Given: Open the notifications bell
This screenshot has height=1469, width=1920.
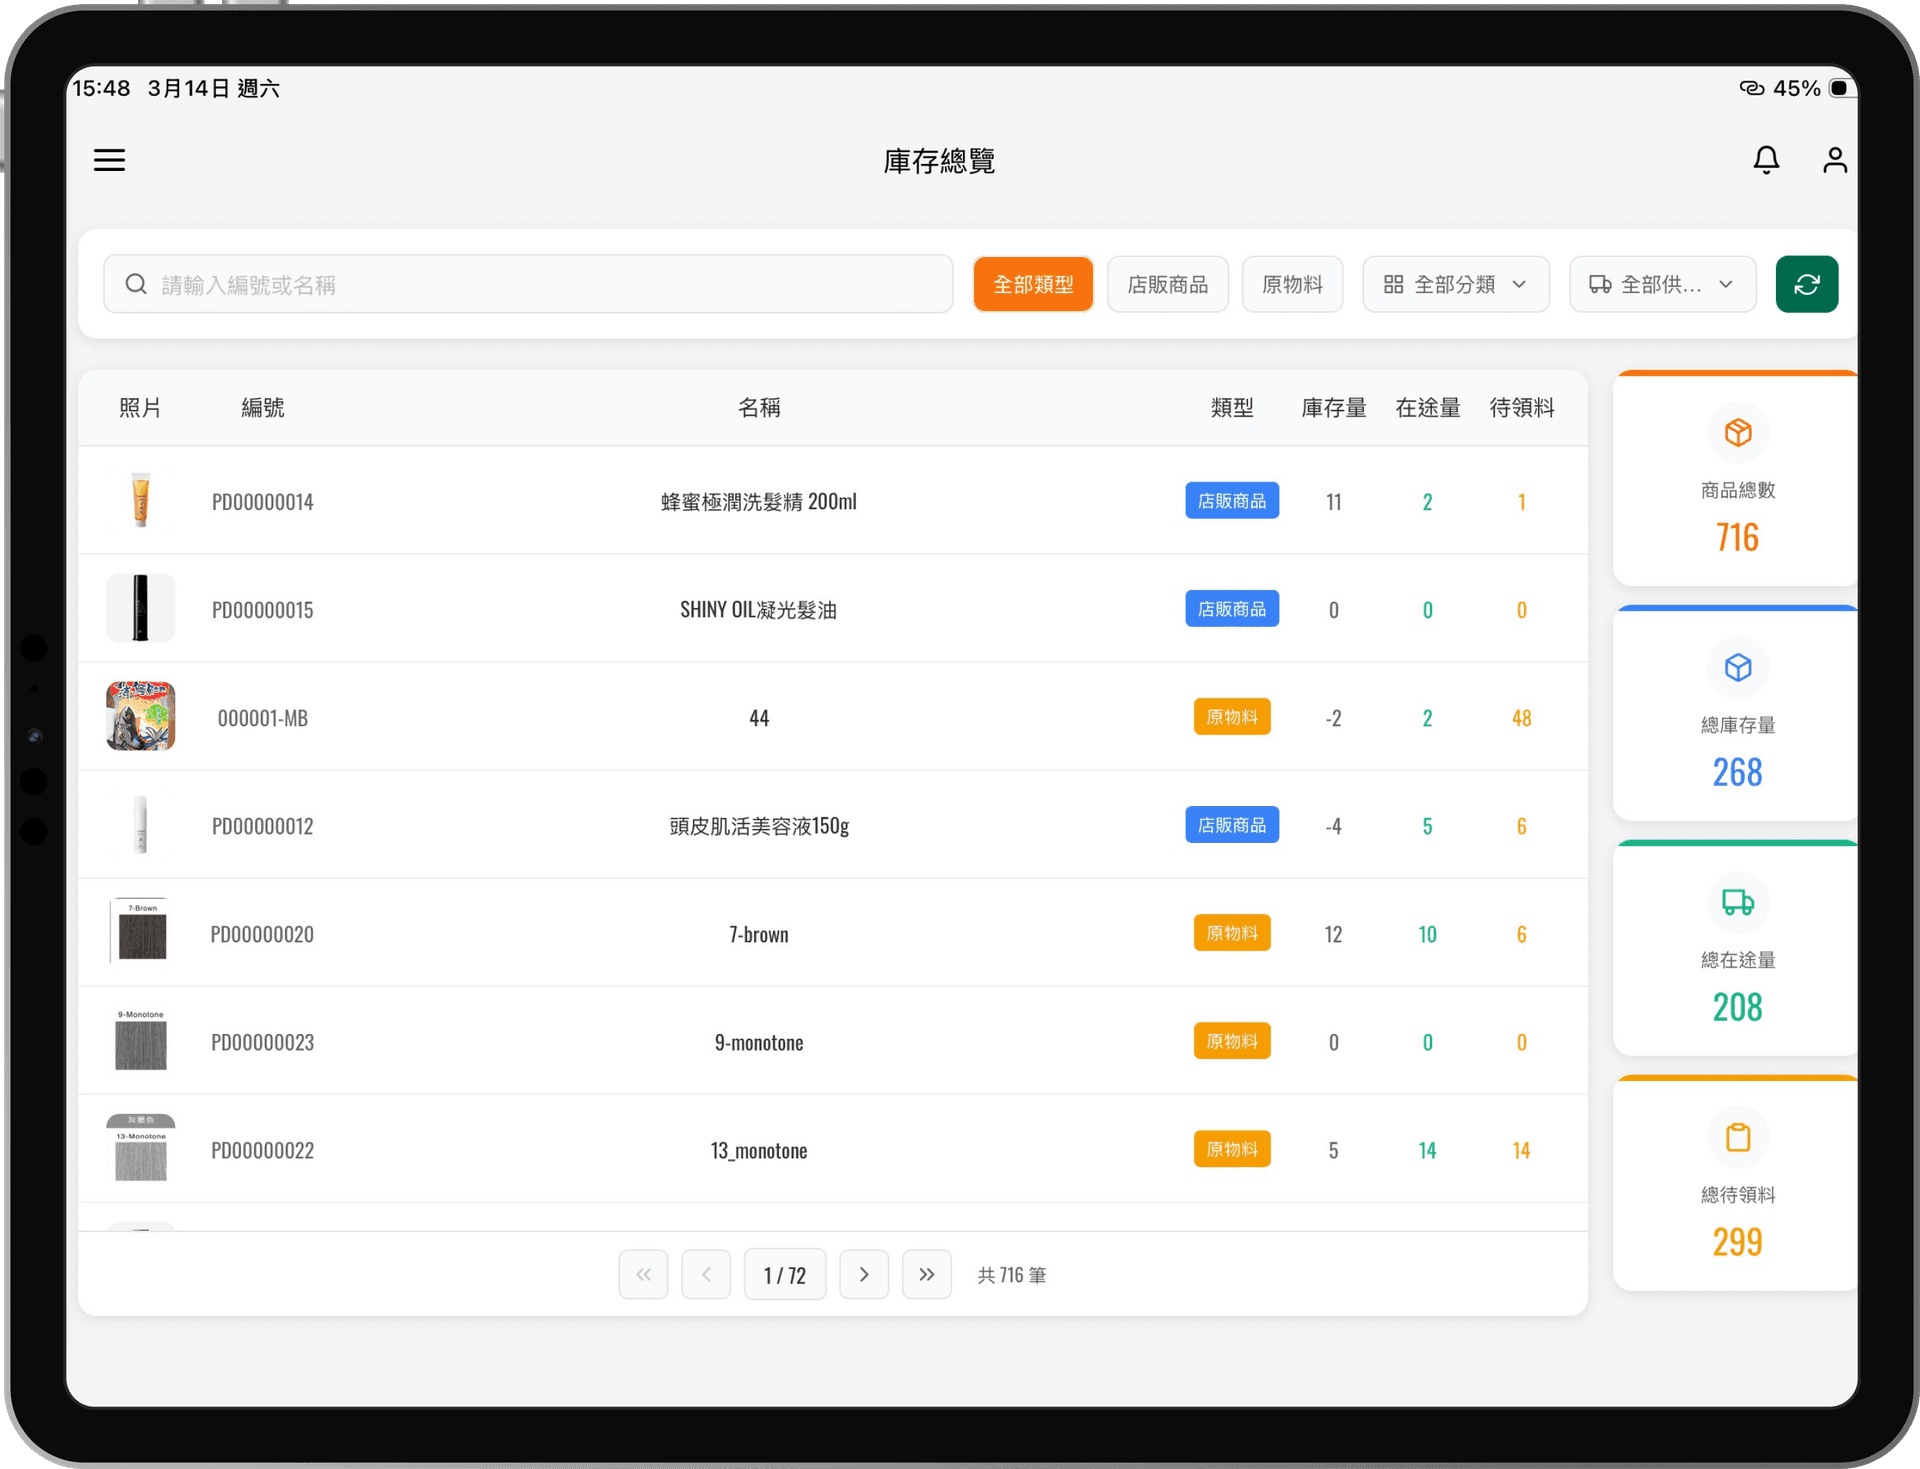Looking at the screenshot, I should coord(1766,160).
